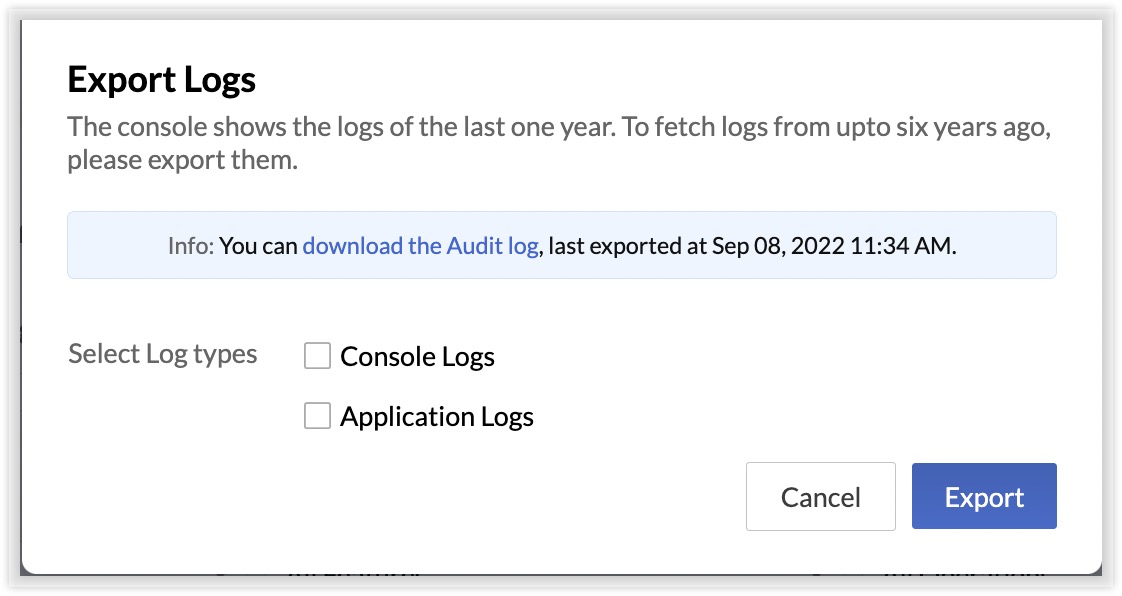This screenshot has width=1122, height=596.
Task: Click the 'Sep 08, 2022 11:34 AM' timestamp
Action: tap(832, 245)
